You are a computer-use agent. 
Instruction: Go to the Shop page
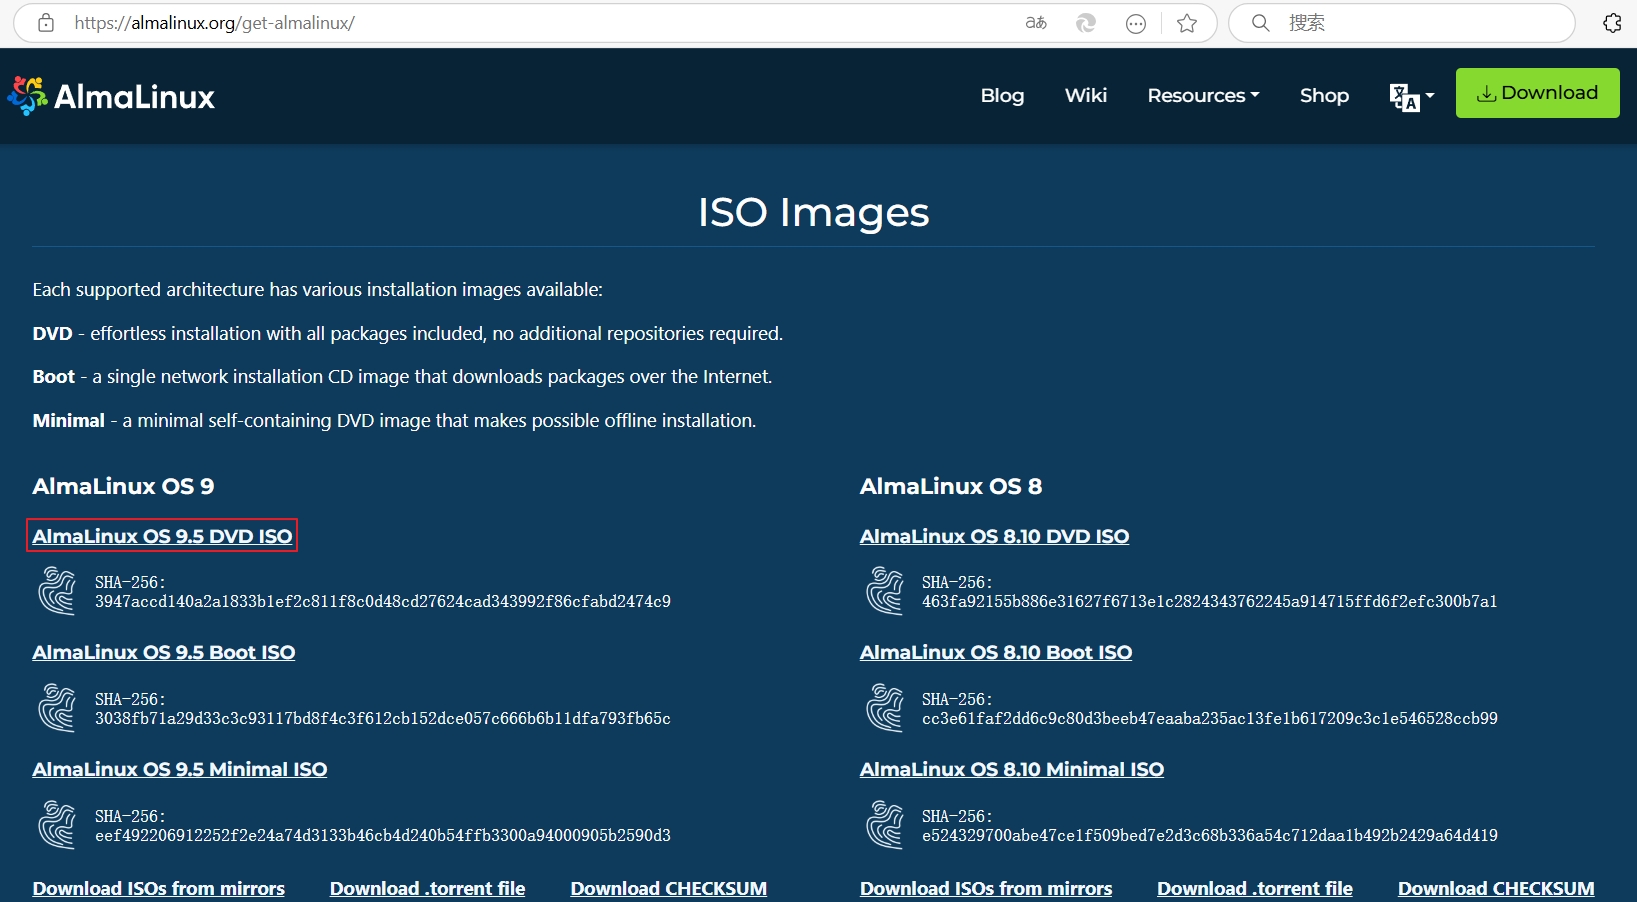[1324, 96]
